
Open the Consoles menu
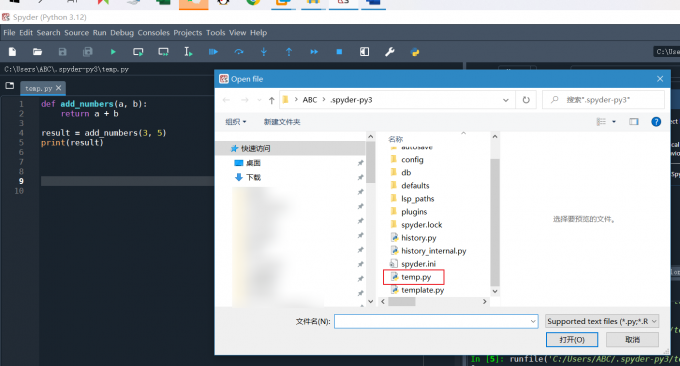click(x=154, y=33)
